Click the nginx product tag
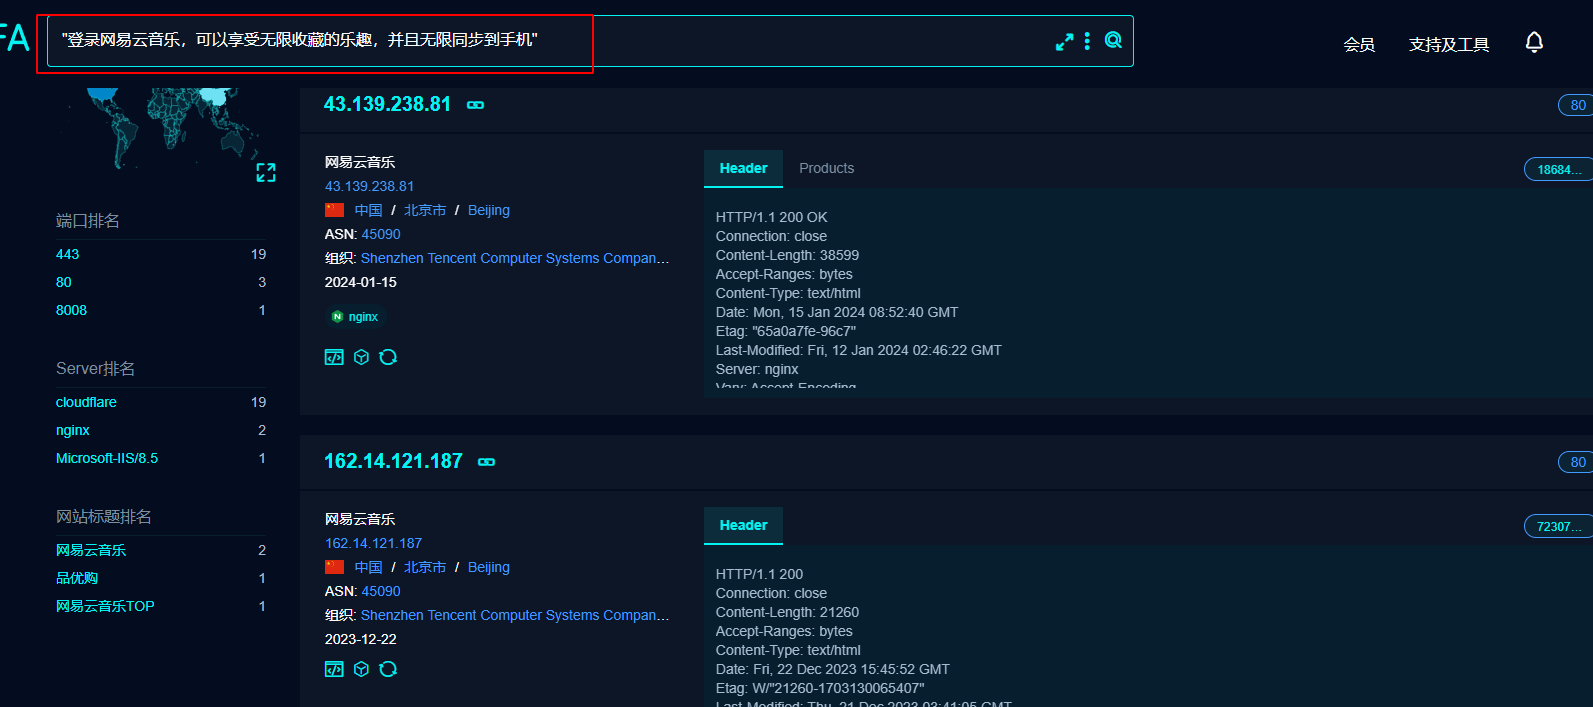 pyautogui.click(x=355, y=317)
